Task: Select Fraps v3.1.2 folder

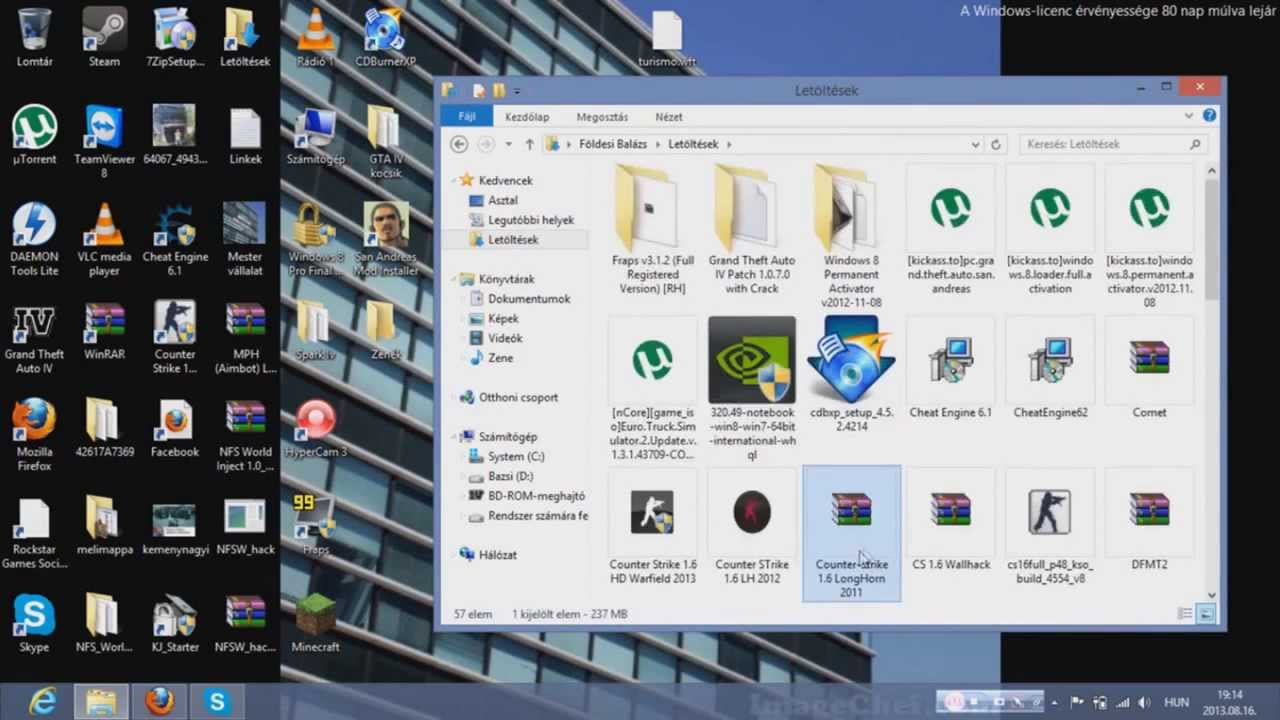Action: click(x=653, y=230)
